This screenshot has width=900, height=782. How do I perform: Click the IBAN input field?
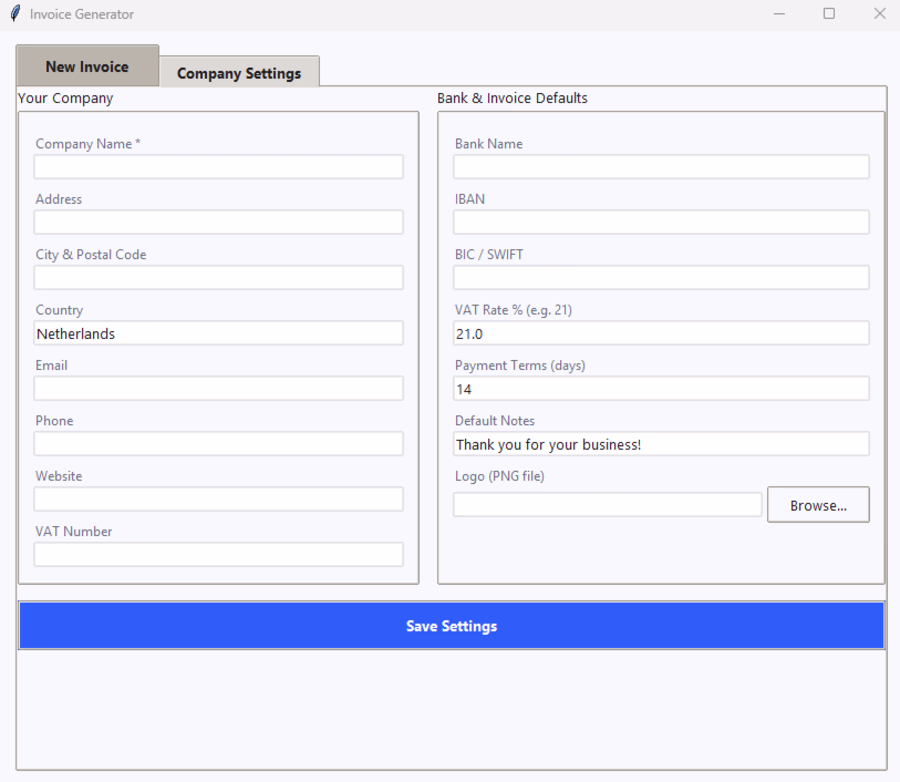point(661,222)
